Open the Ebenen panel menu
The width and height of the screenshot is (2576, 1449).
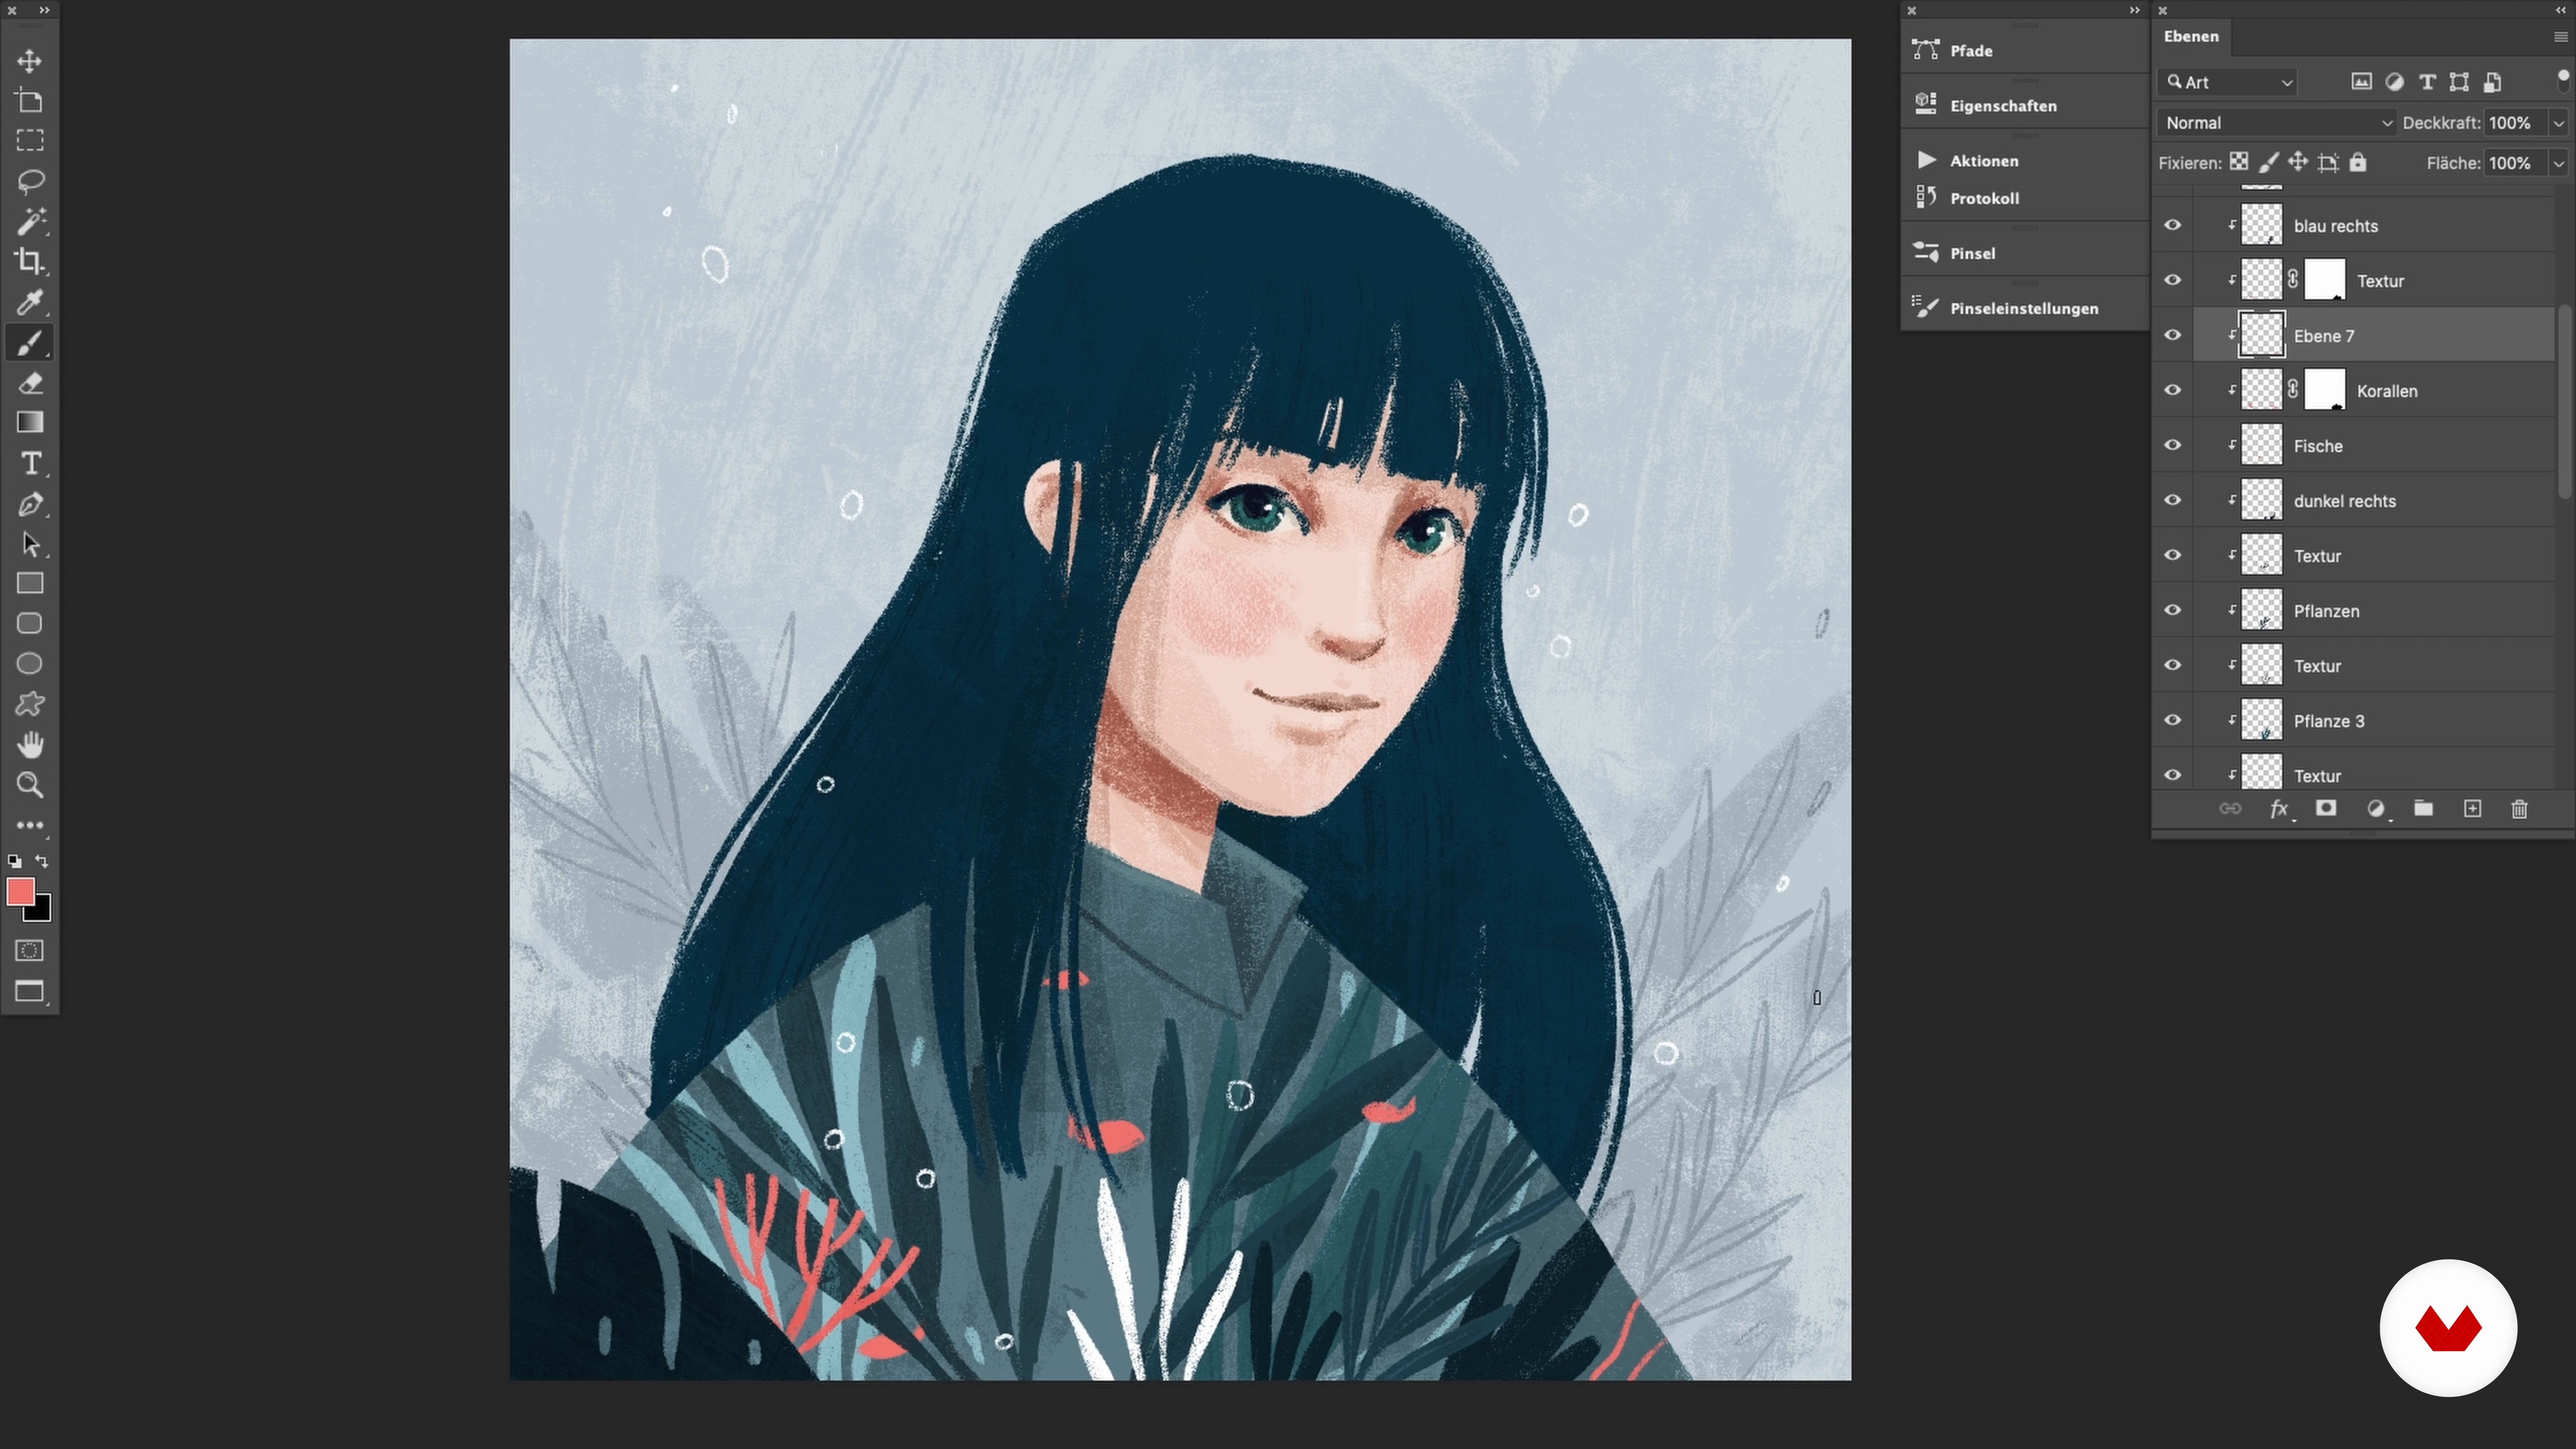tap(2560, 37)
